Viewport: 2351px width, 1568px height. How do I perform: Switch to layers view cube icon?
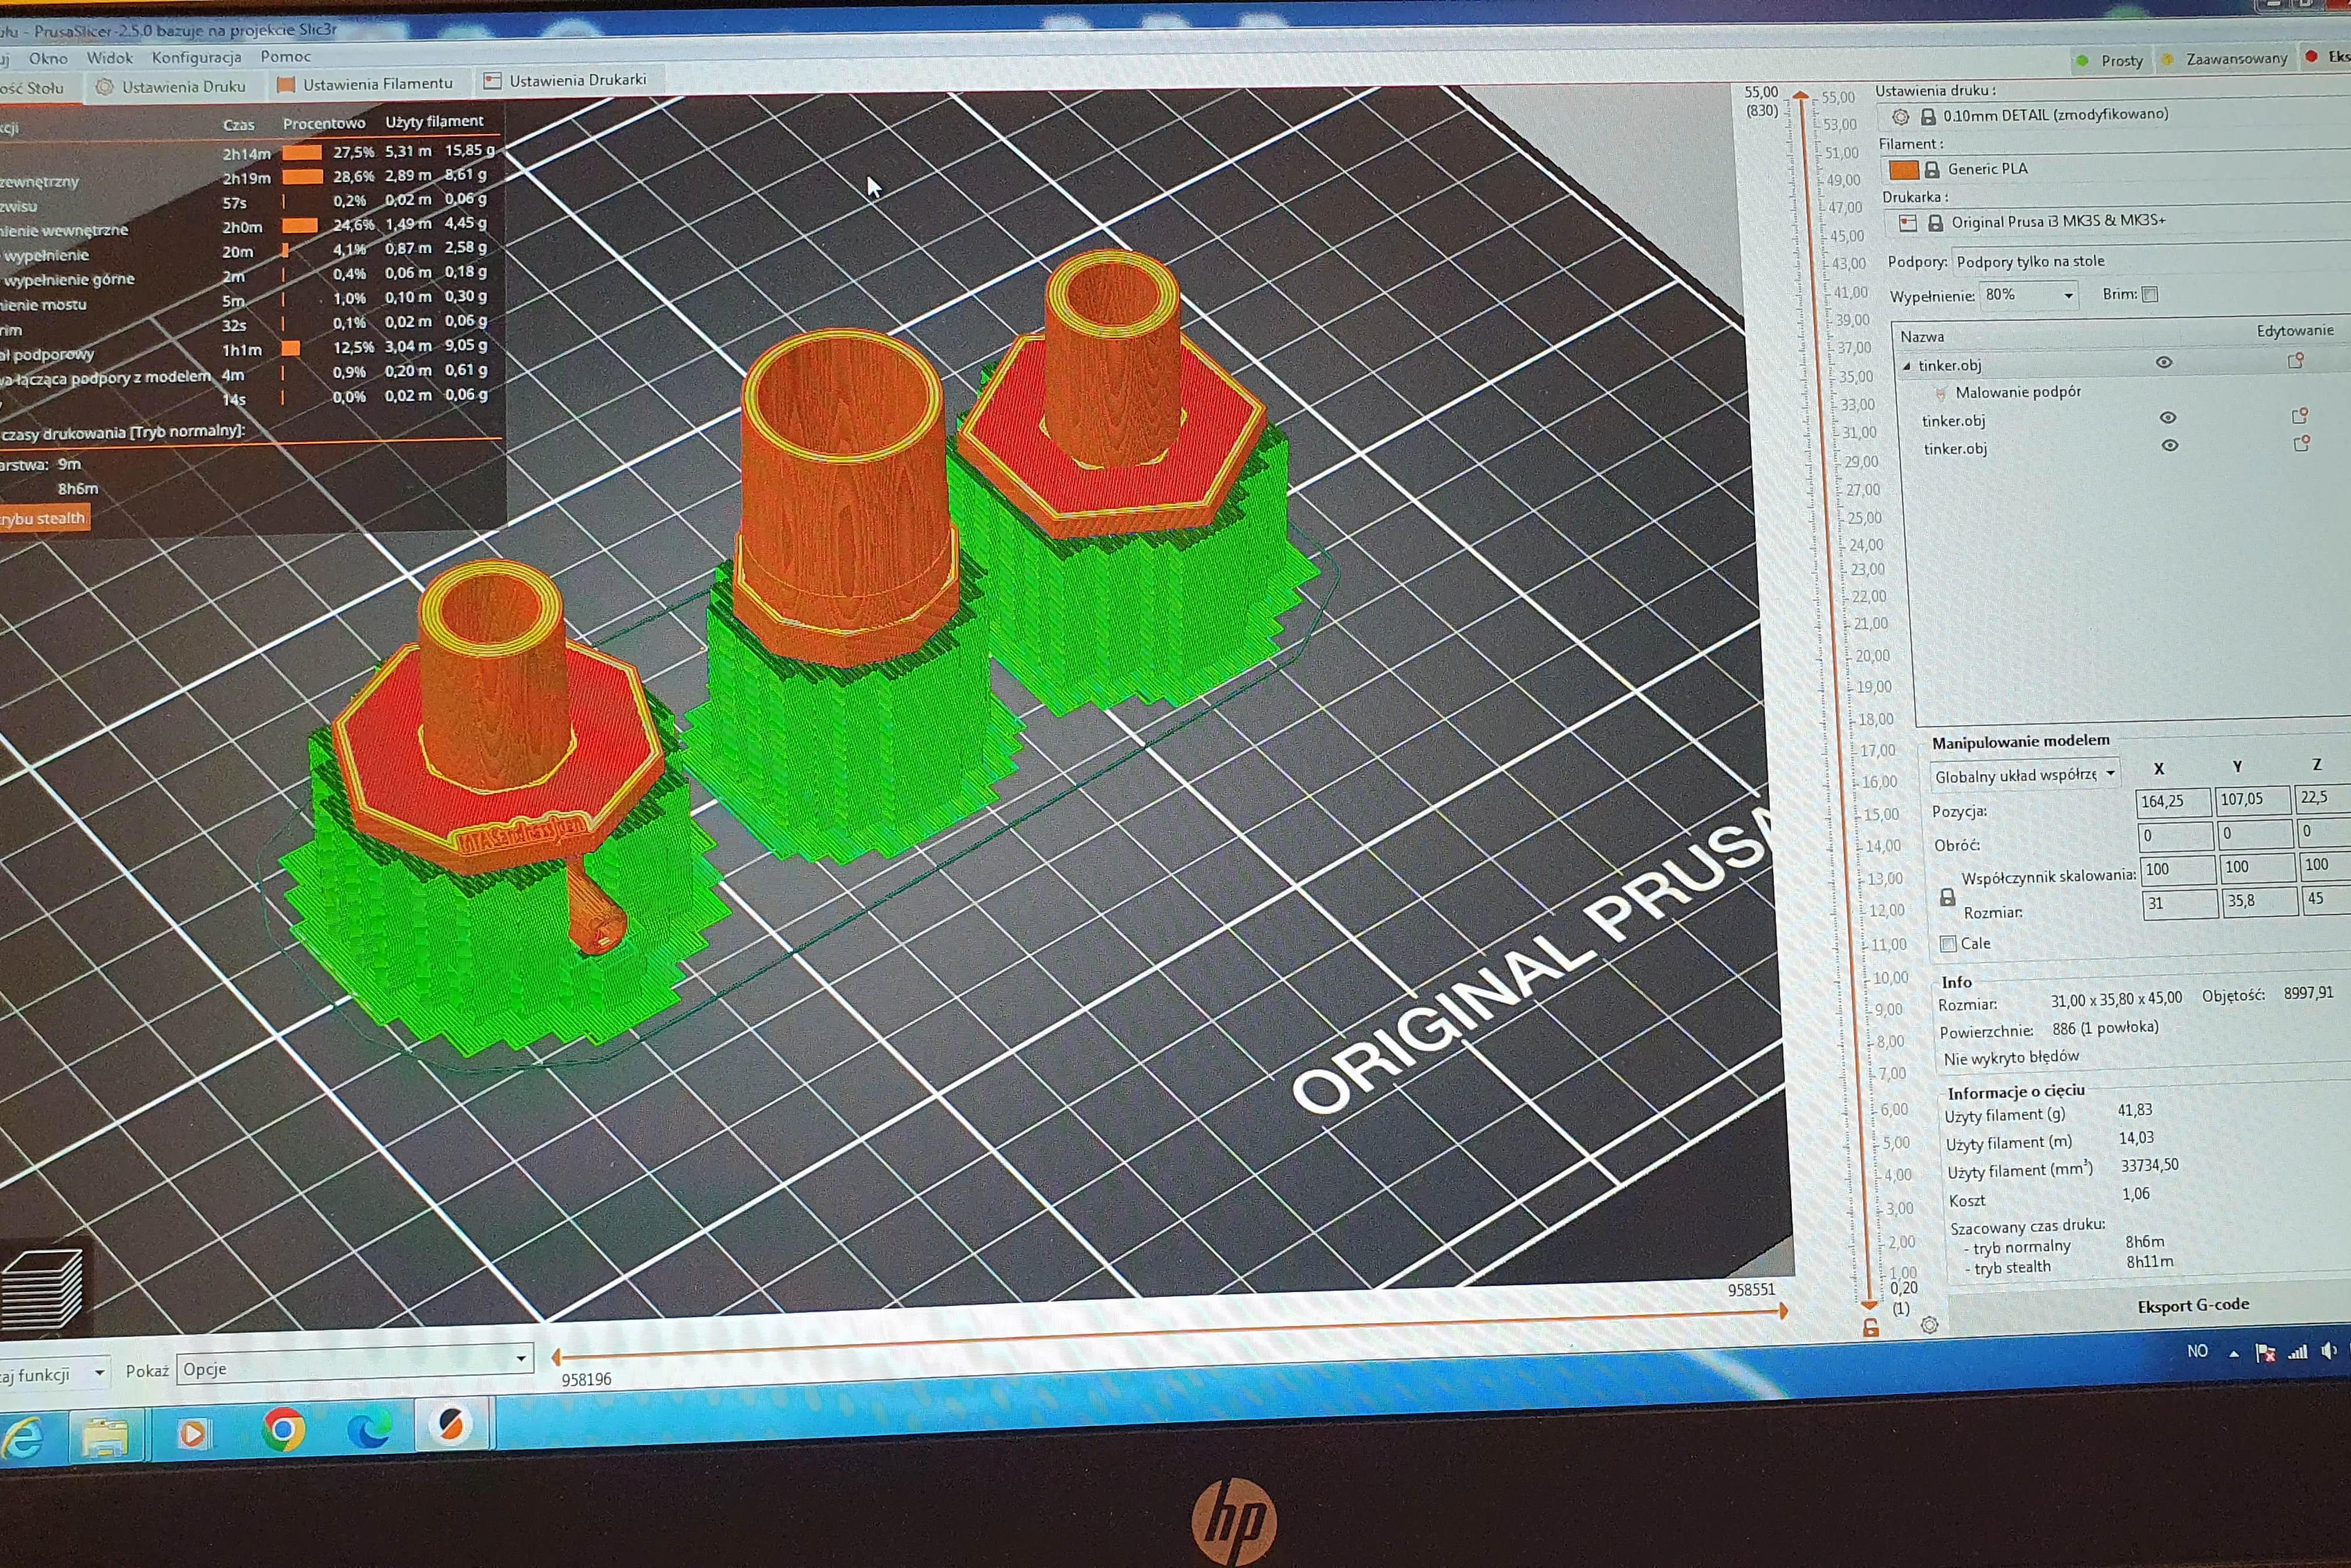(x=42, y=1289)
